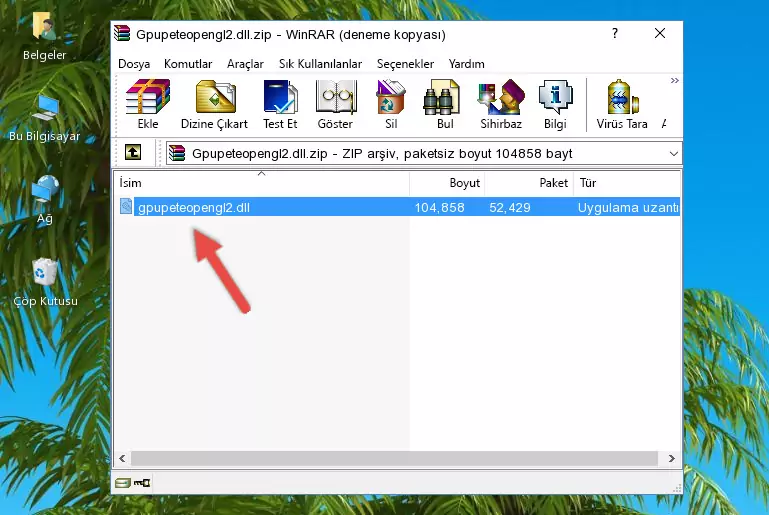769x515 pixels.
Task: Select the Ağ network desktop icon
Action: (44, 199)
